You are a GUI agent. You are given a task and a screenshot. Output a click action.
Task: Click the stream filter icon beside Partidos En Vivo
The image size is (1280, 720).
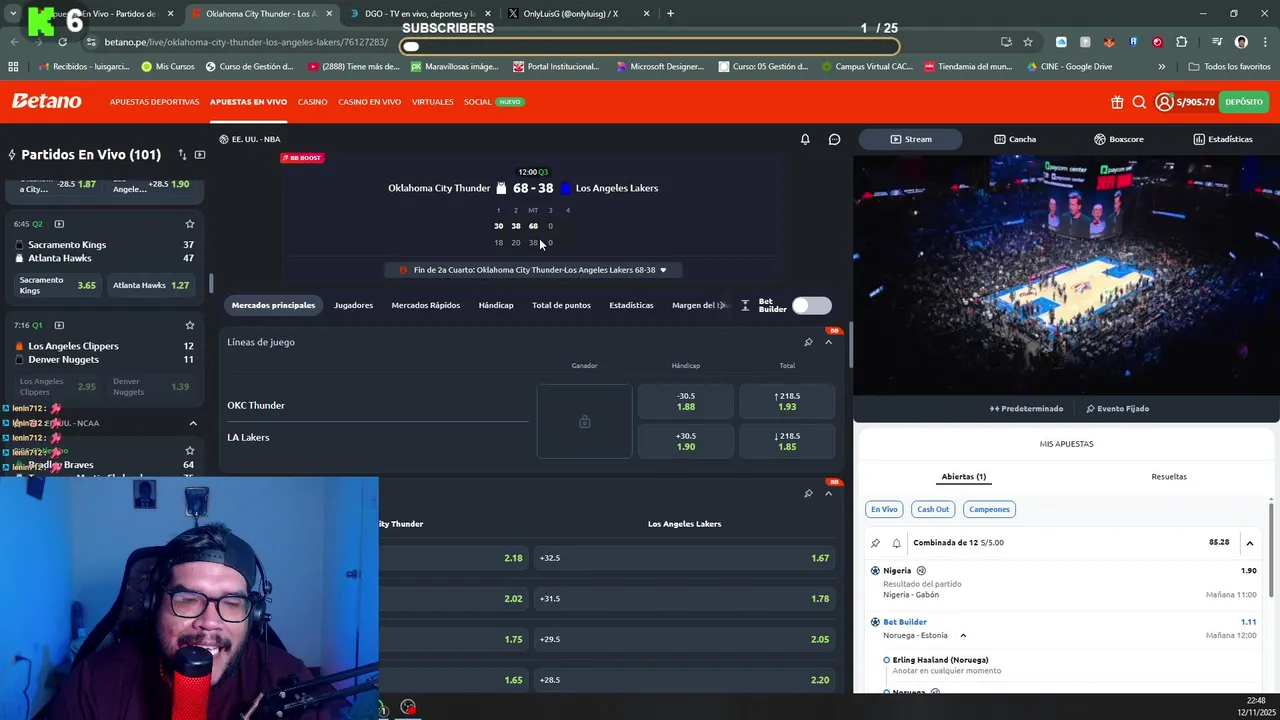(x=200, y=155)
